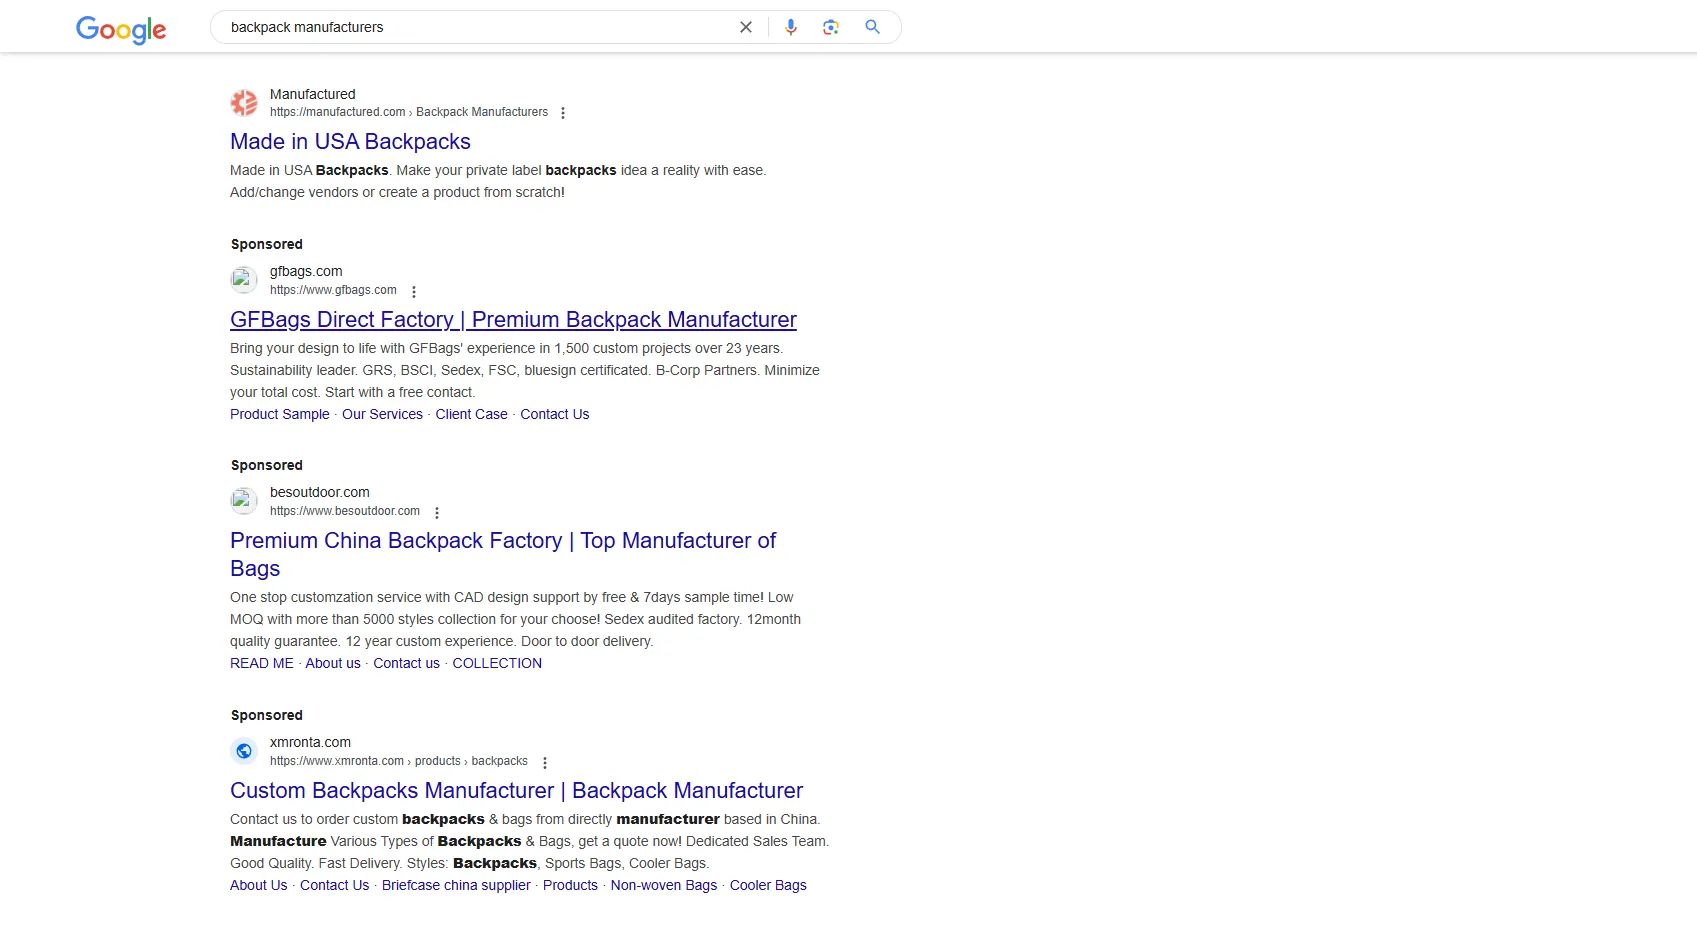
Task: Follow Products sitelink
Action: (570, 885)
